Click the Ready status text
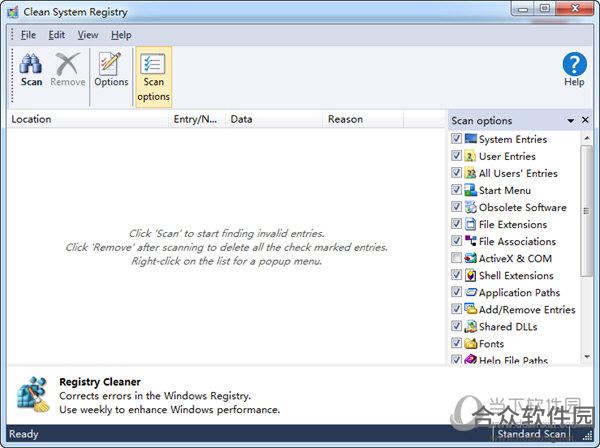Viewport: 600px width, 448px height. pyautogui.click(x=24, y=434)
